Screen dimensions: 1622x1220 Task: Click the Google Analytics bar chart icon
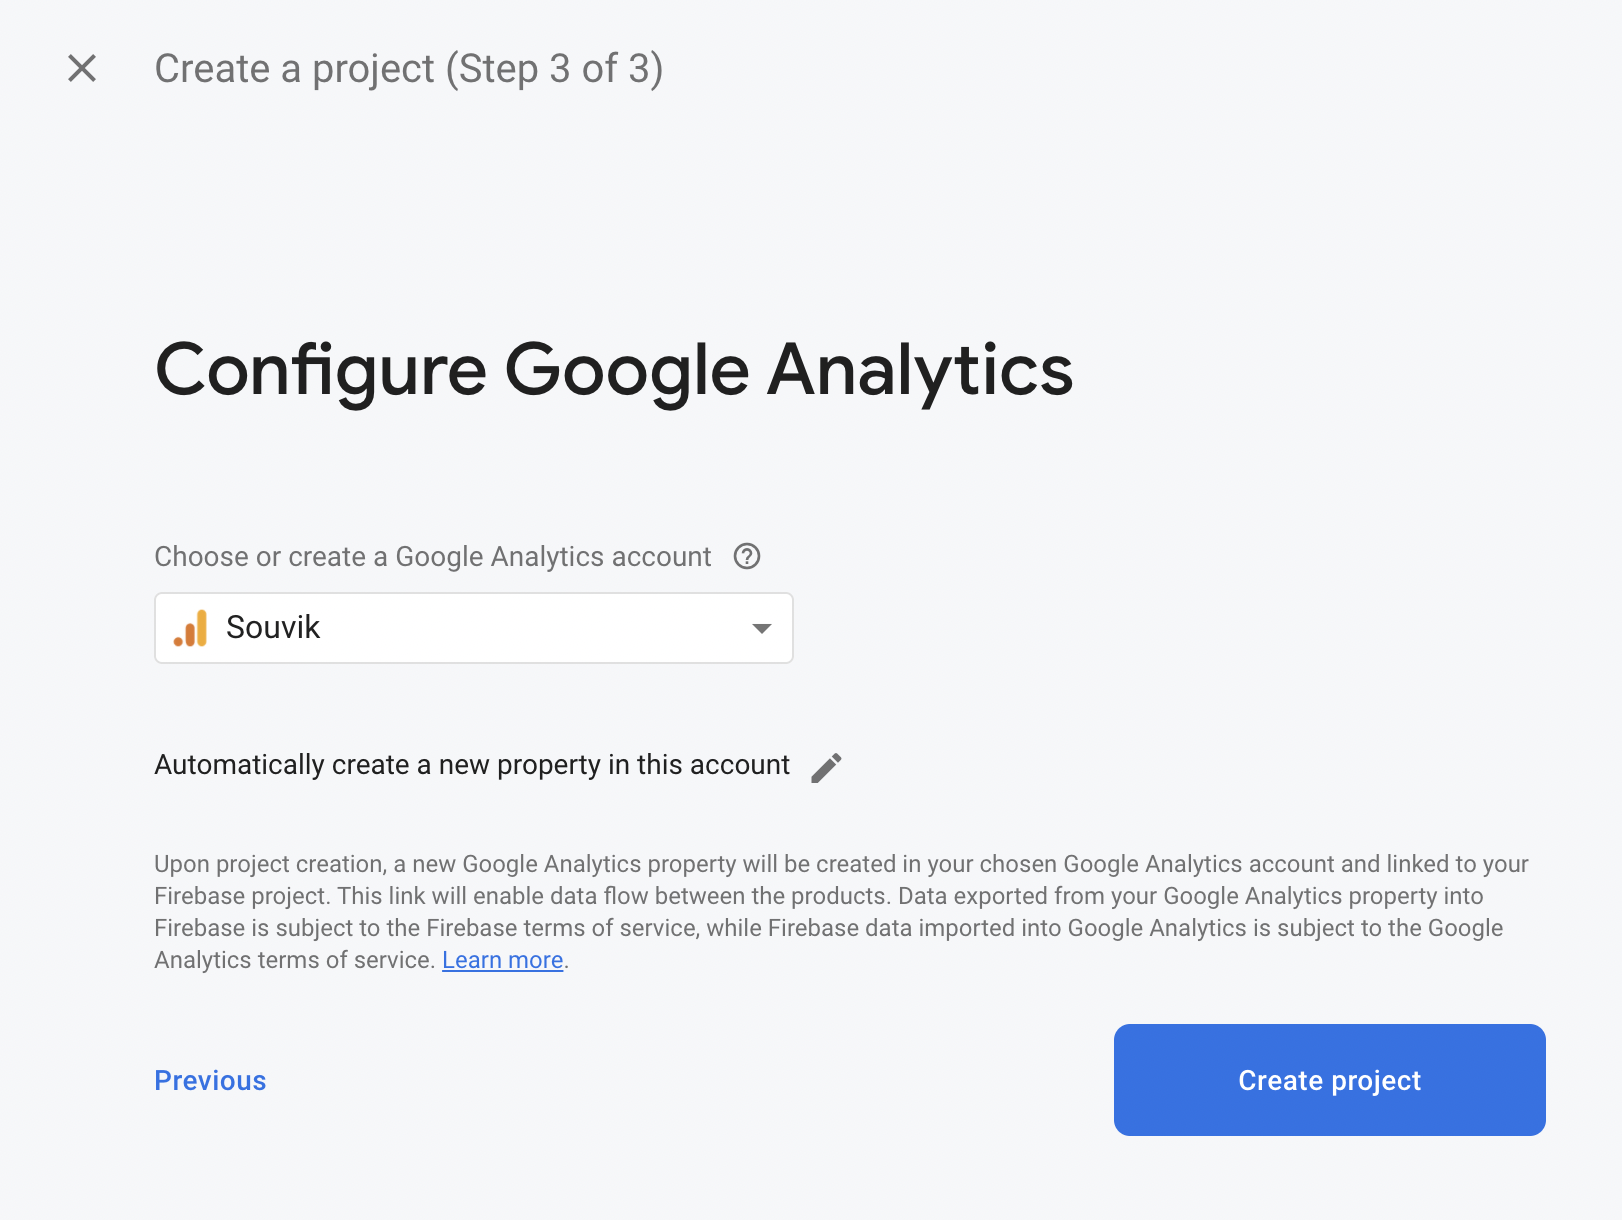190,628
